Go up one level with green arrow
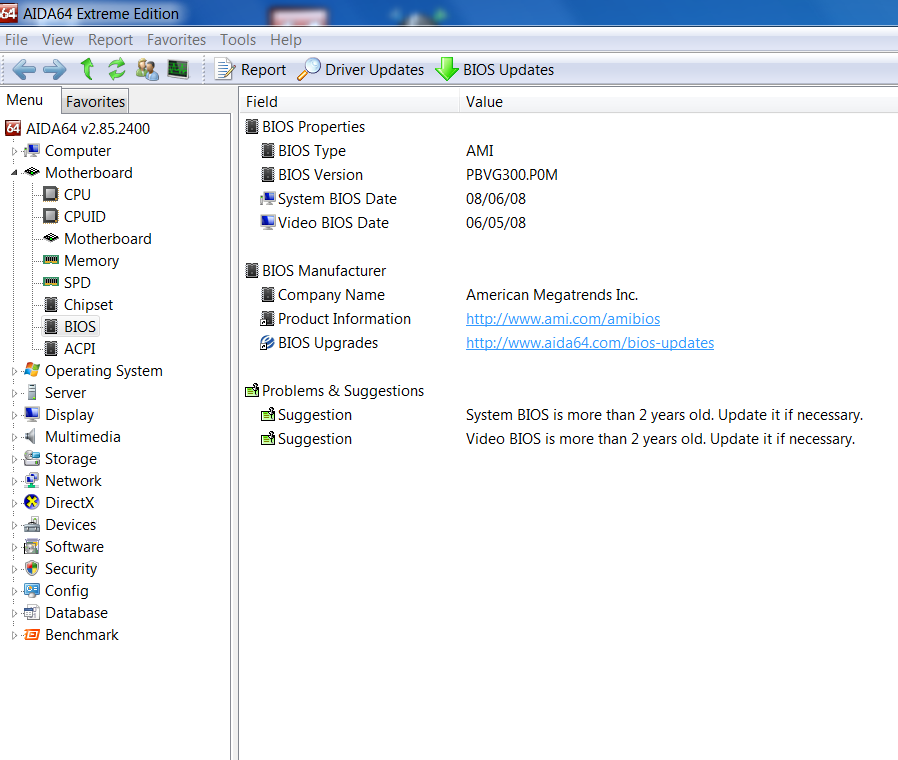This screenshot has width=898, height=760. pos(87,69)
